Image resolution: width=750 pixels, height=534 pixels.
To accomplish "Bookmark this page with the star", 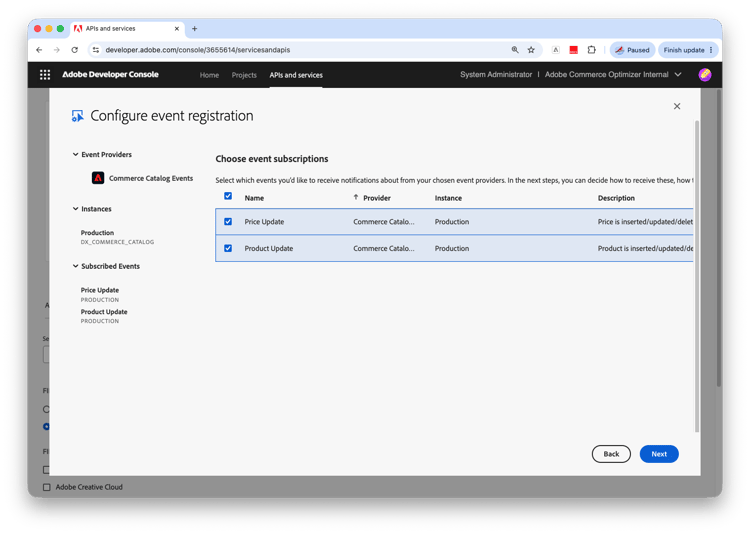I will [531, 50].
